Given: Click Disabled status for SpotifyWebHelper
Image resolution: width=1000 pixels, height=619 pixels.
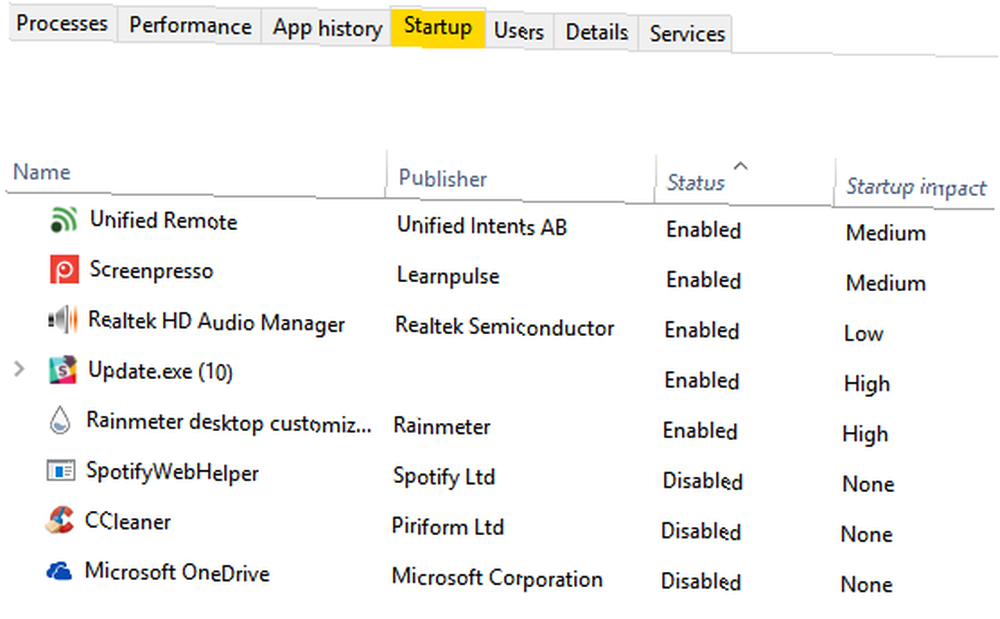Looking at the screenshot, I should pyautogui.click(x=702, y=481).
